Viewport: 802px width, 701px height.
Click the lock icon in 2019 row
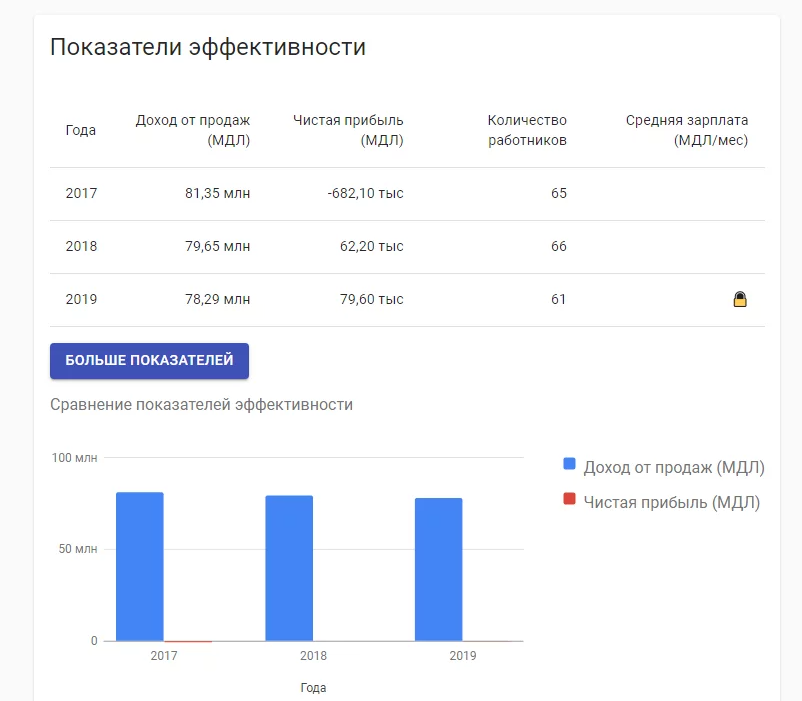[740, 299]
